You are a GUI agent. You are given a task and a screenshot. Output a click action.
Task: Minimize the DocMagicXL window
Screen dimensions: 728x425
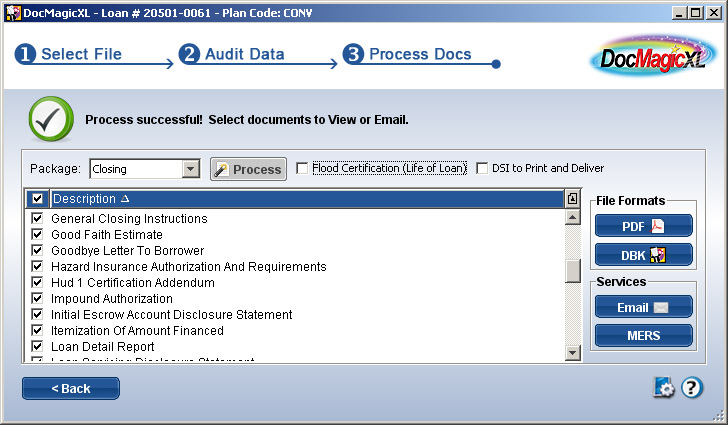pos(679,13)
